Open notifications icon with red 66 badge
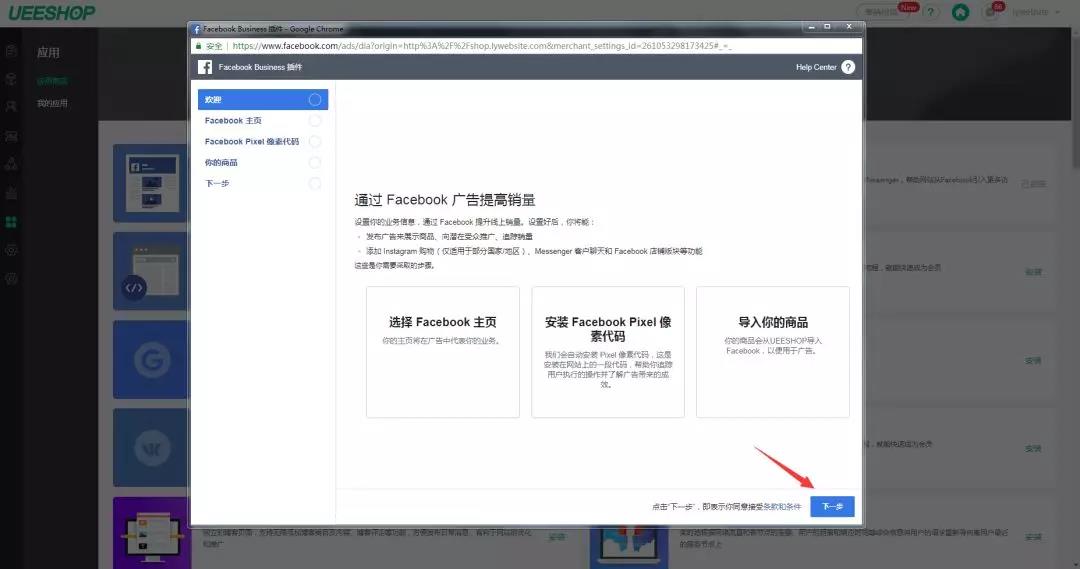Viewport: 1080px width, 569px height. [991, 12]
